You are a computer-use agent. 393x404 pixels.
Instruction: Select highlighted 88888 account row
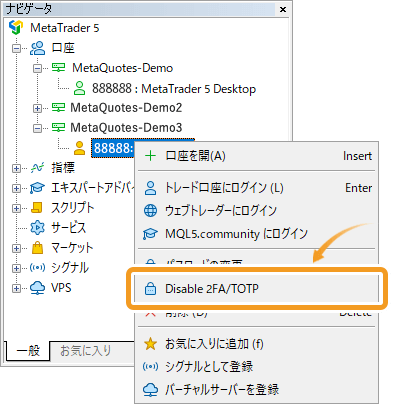[113, 148]
